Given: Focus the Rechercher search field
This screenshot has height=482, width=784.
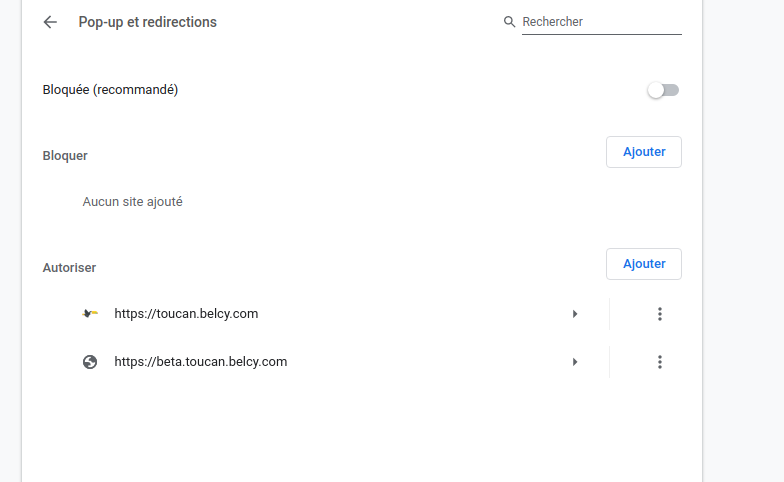Looking at the screenshot, I should [600, 22].
